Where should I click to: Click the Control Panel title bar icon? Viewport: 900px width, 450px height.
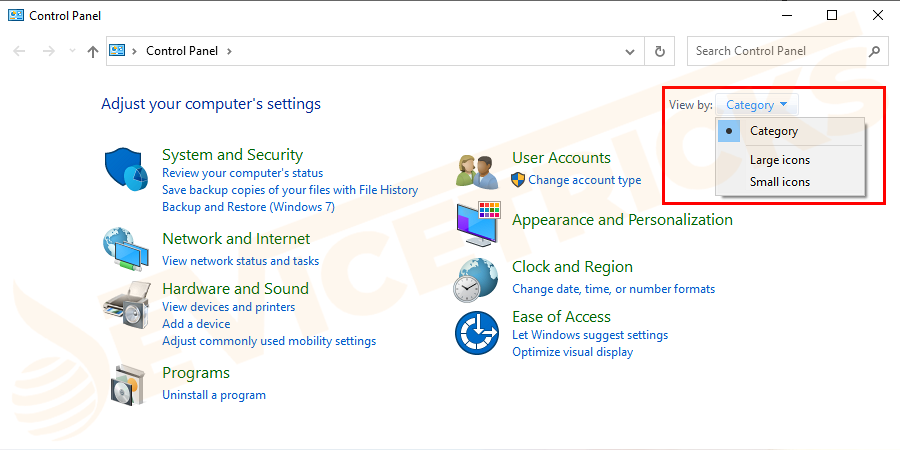[x=15, y=15]
